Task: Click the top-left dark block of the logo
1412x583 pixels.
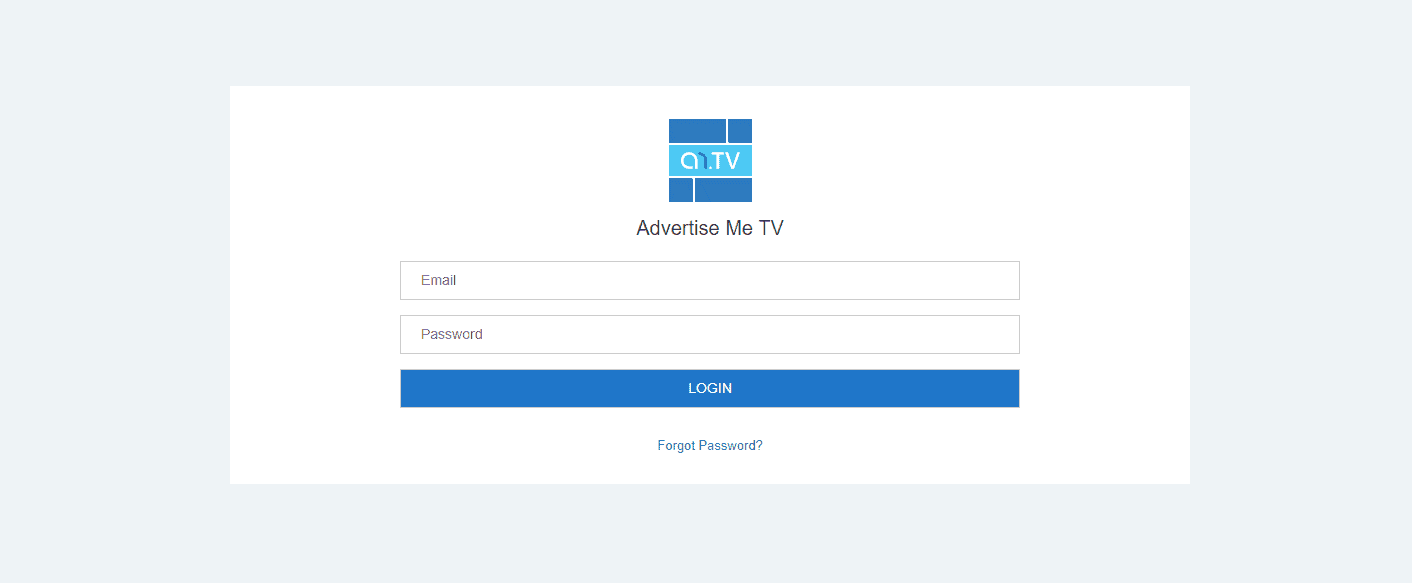Action: (695, 130)
